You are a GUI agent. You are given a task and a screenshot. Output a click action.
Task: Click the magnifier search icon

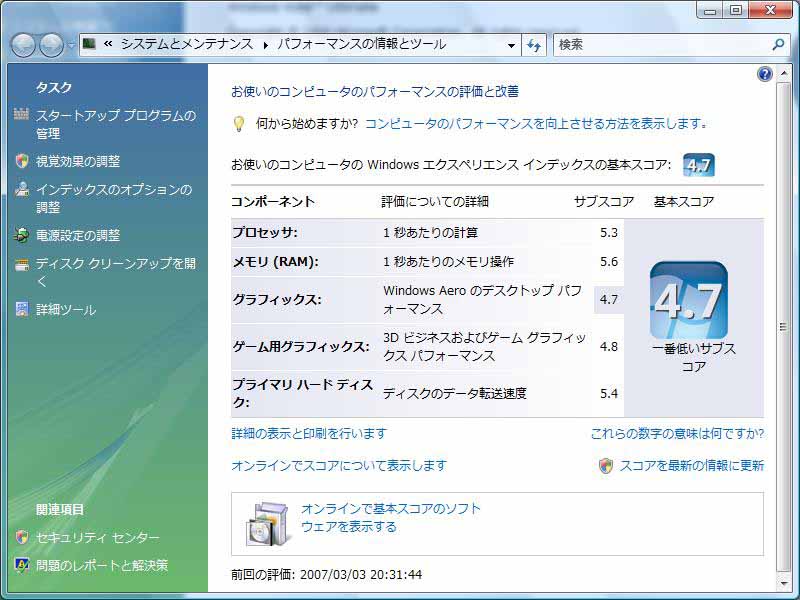point(778,45)
